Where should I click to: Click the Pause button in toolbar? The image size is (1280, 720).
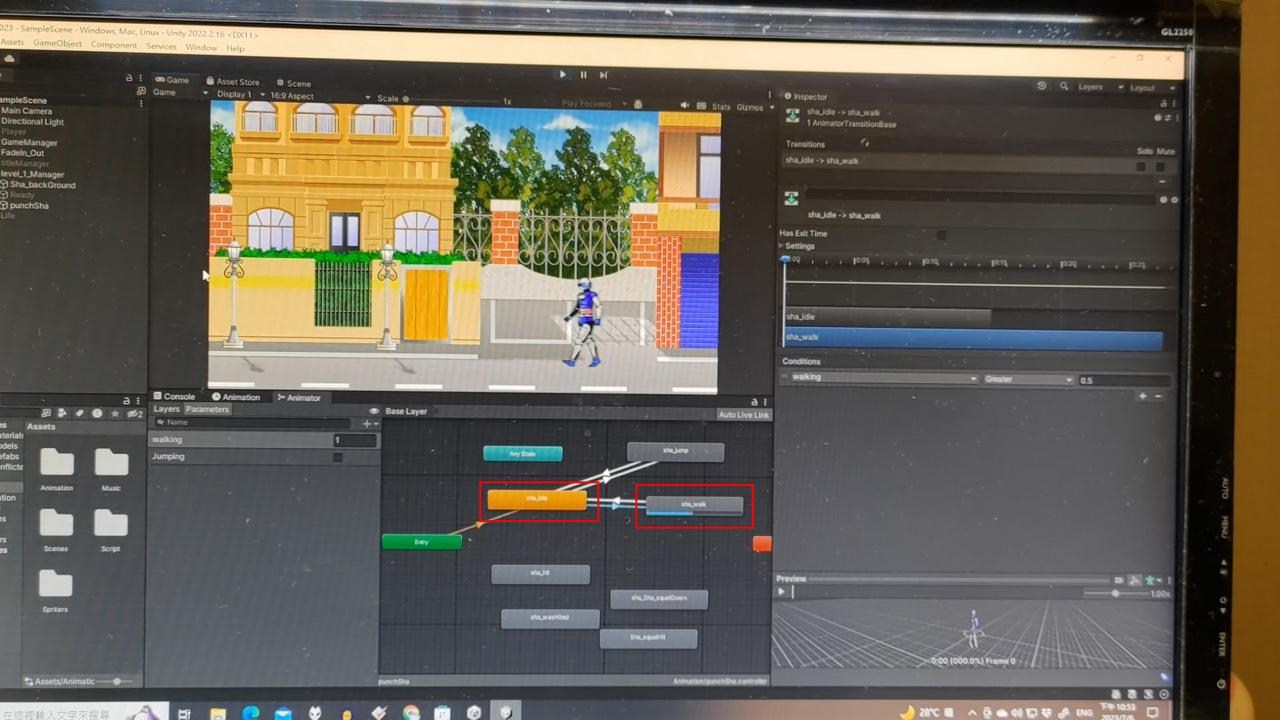[x=583, y=75]
